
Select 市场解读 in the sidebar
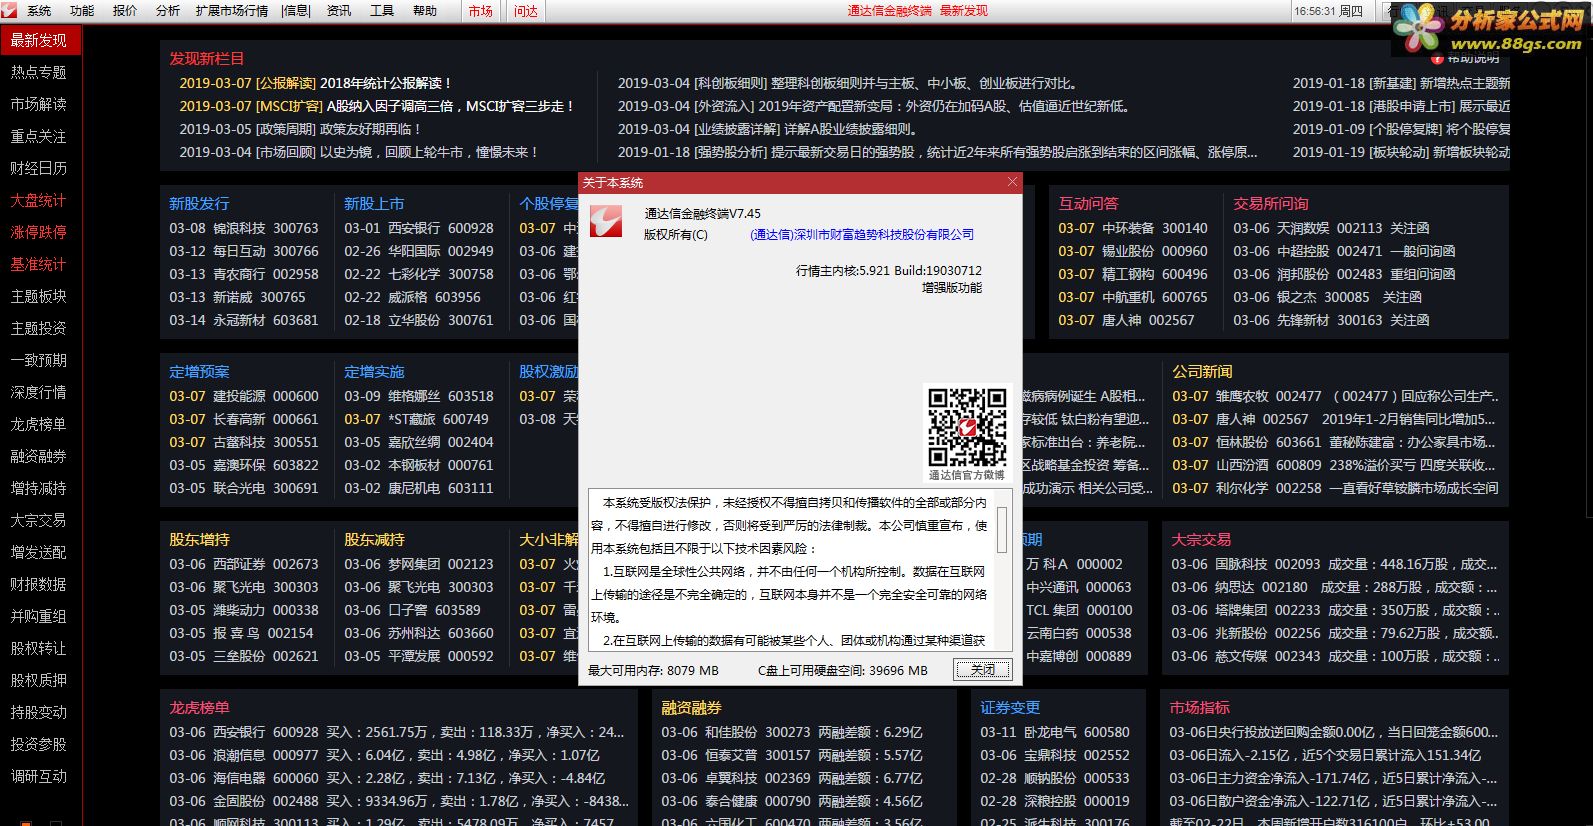pyautogui.click(x=39, y=104)
